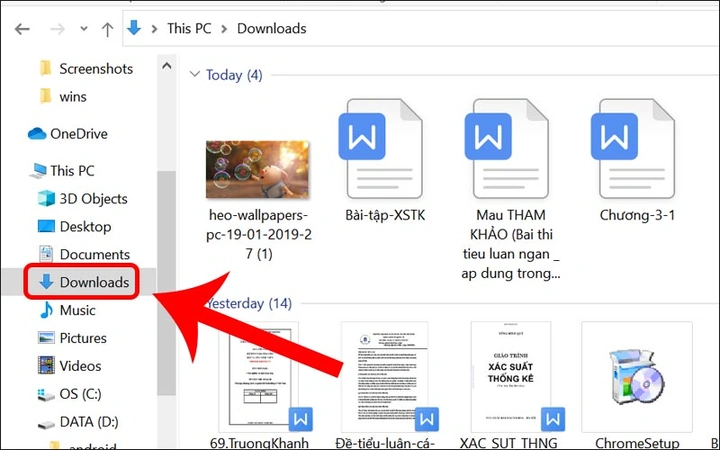720x450 pixels.
Task: Collapse the Today (4) group chevron
Action: click(x=195, y=74)
